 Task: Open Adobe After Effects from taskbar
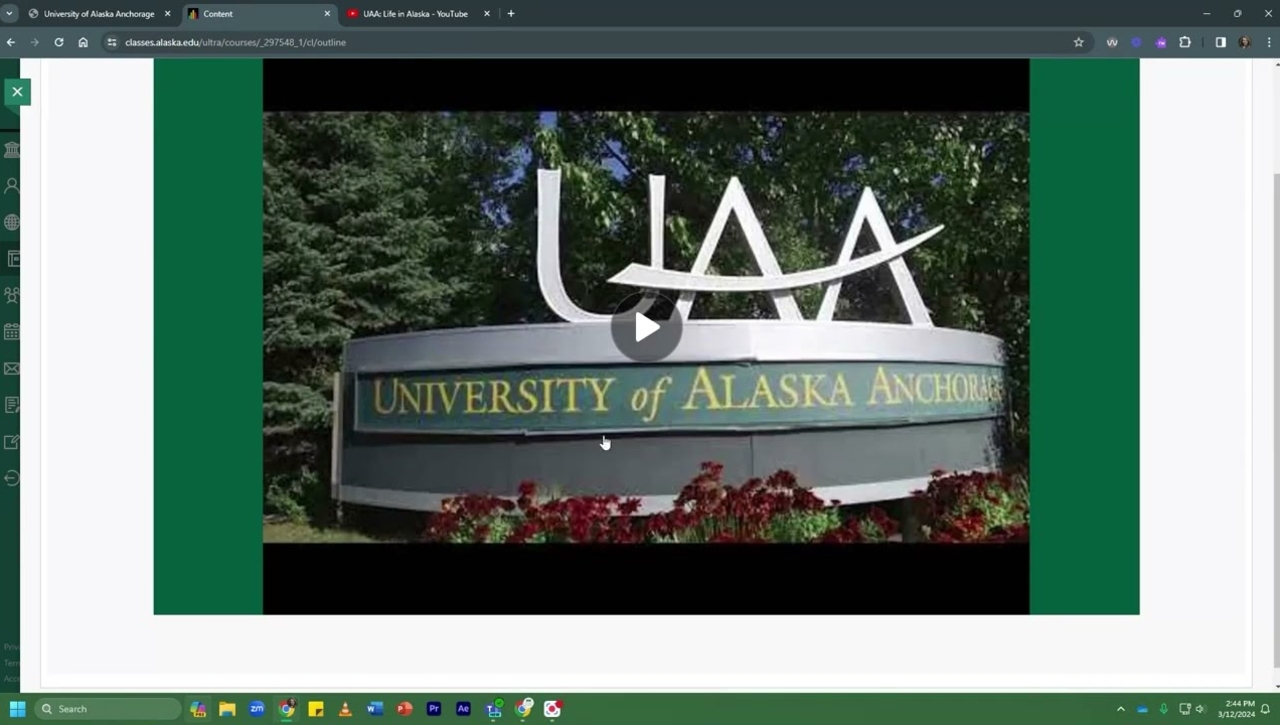463,709
